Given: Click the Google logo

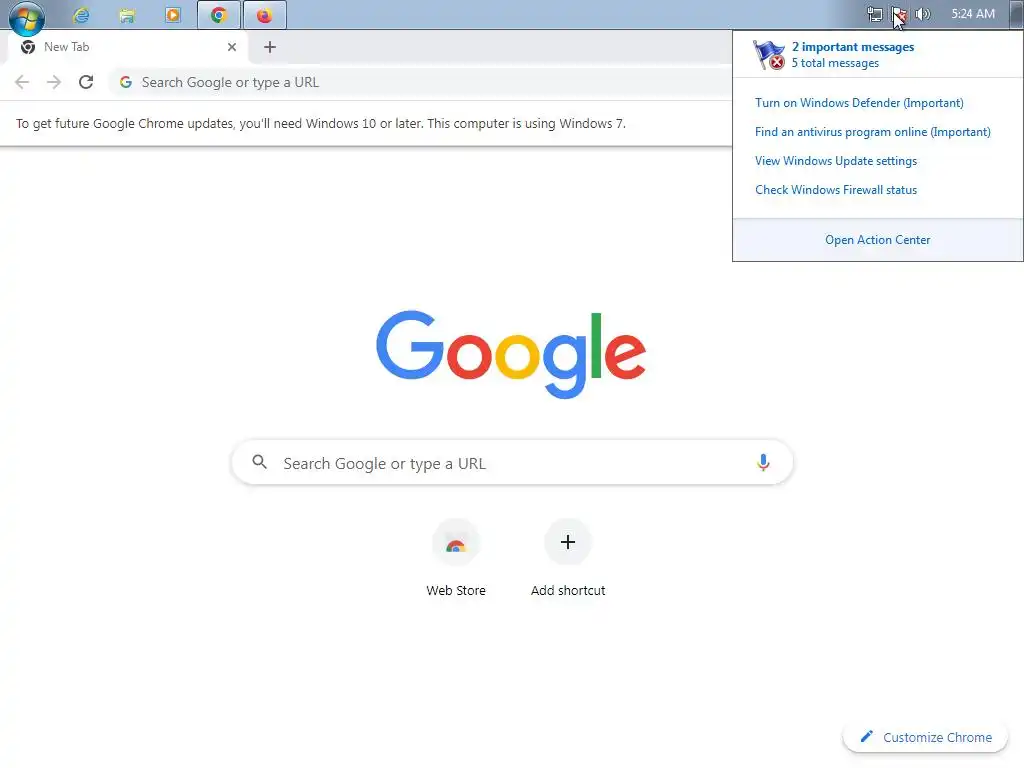Looking at the screenshot, I should [x=511, y=353].
